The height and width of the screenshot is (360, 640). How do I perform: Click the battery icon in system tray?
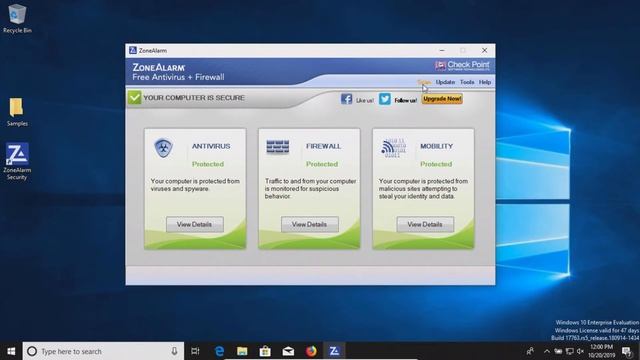click(x=558, y=351)
